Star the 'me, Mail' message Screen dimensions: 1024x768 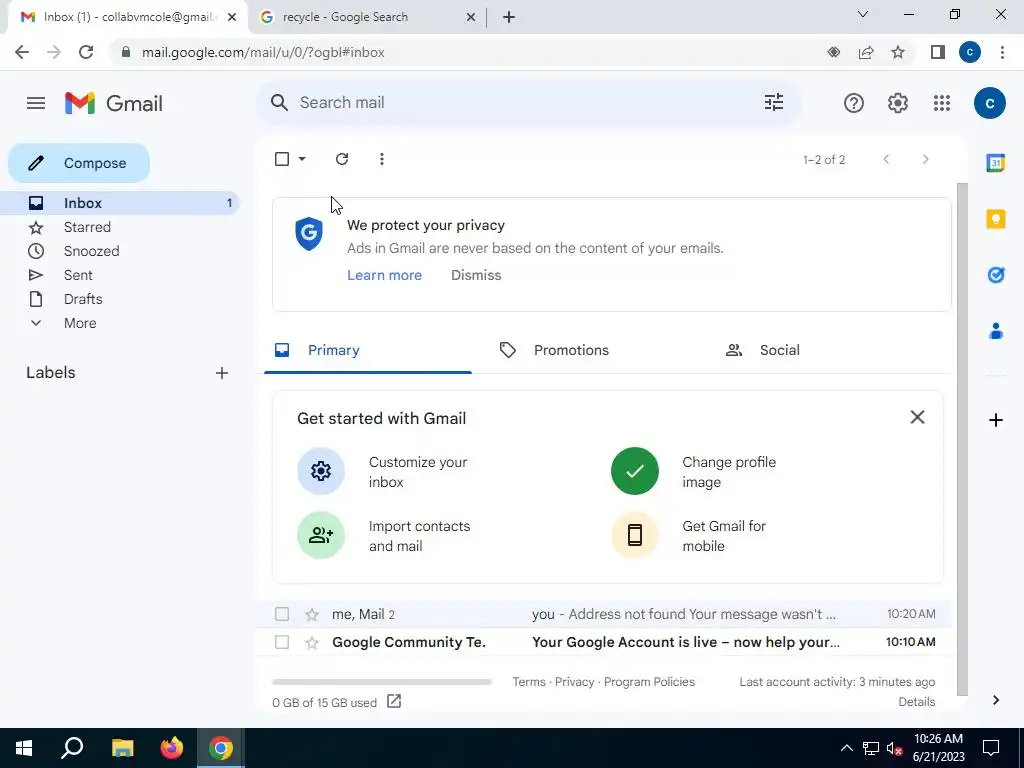[x=312, y=615]
